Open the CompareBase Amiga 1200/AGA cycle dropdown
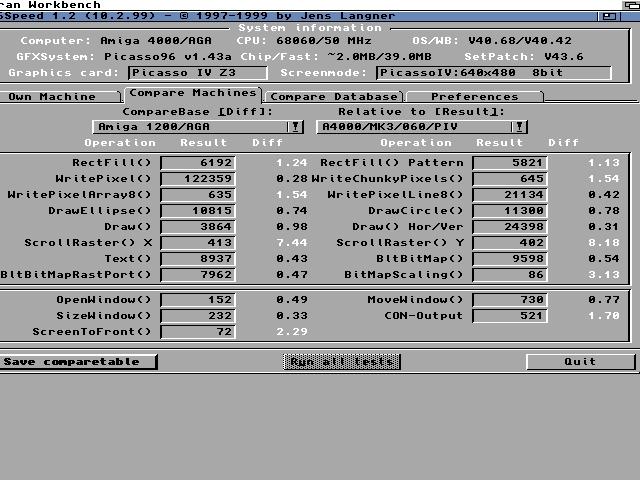This screenshot has width=640, height=480. click(198, 127)
